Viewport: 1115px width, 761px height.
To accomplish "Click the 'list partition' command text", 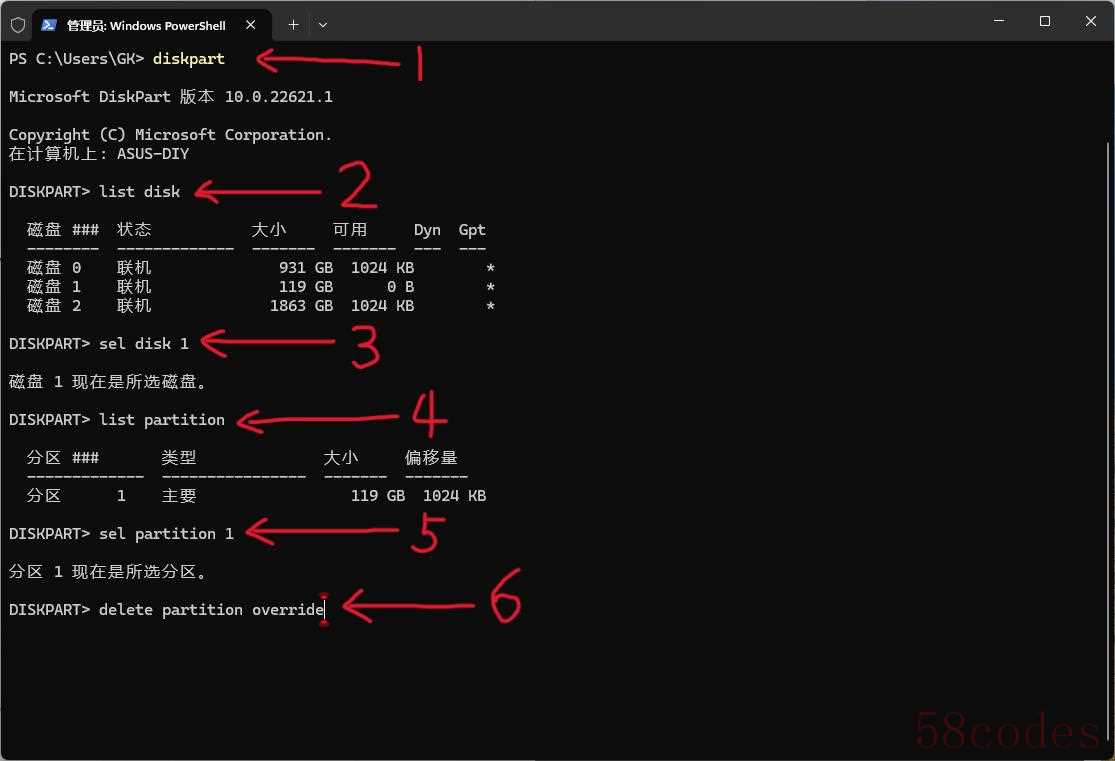I will (161, 420).
